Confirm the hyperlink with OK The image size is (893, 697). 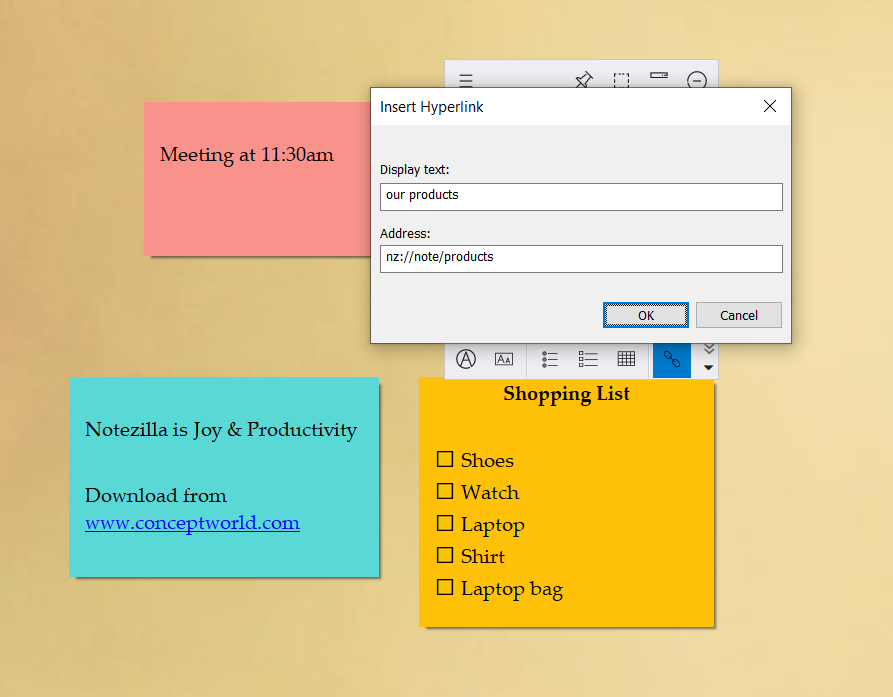[x=645, y=314]
